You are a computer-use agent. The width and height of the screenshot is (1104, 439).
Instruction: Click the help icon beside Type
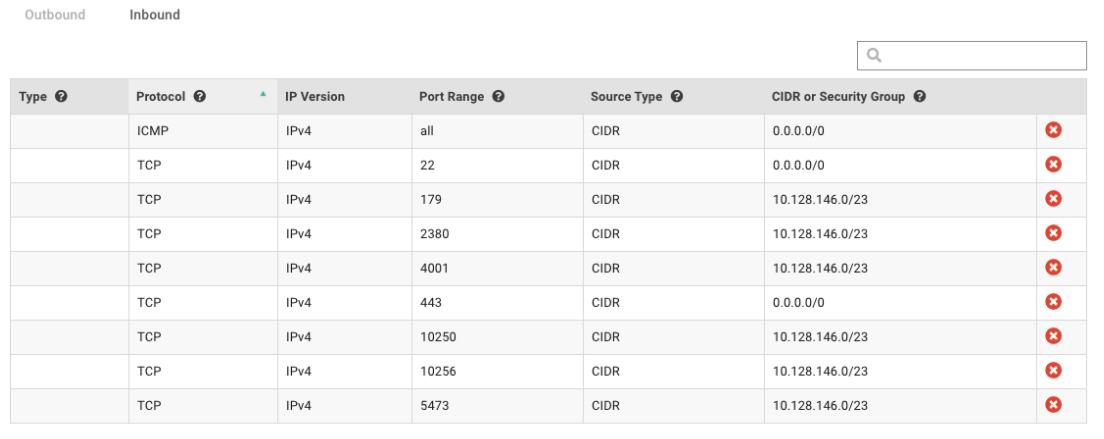pos(61,97)
